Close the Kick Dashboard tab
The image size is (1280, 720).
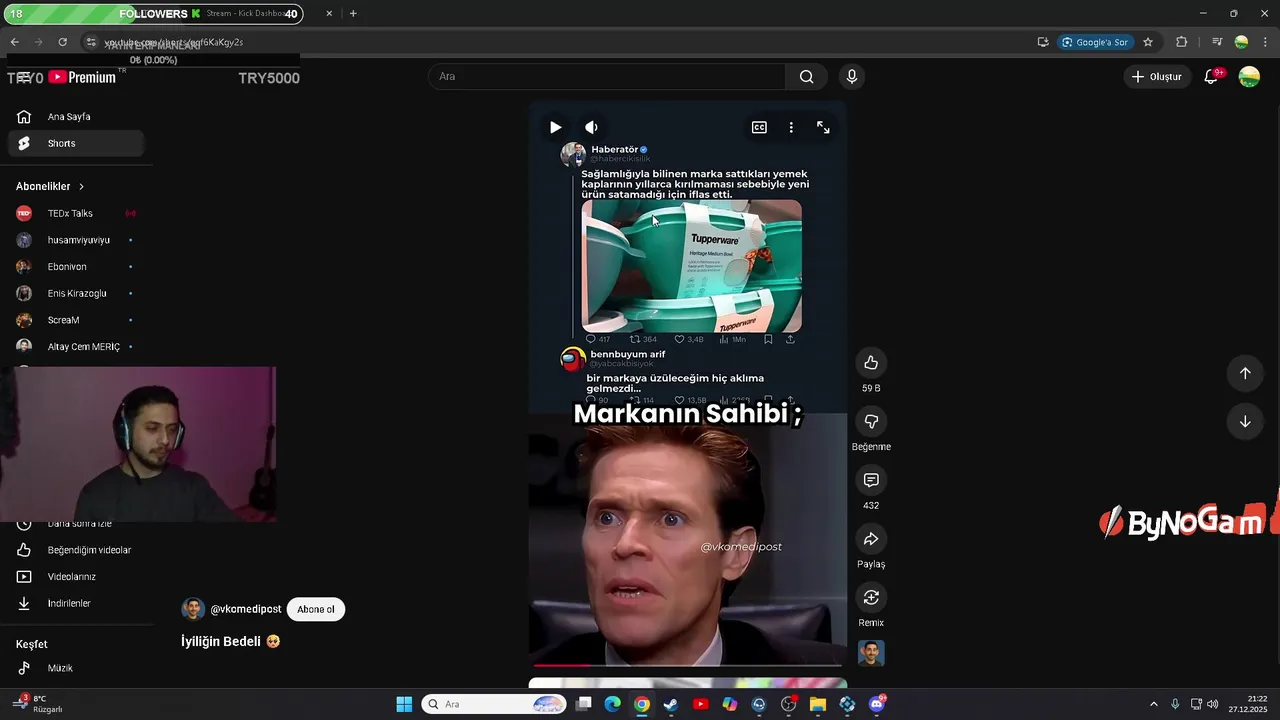pyautogui.click(x=329, y=14)
